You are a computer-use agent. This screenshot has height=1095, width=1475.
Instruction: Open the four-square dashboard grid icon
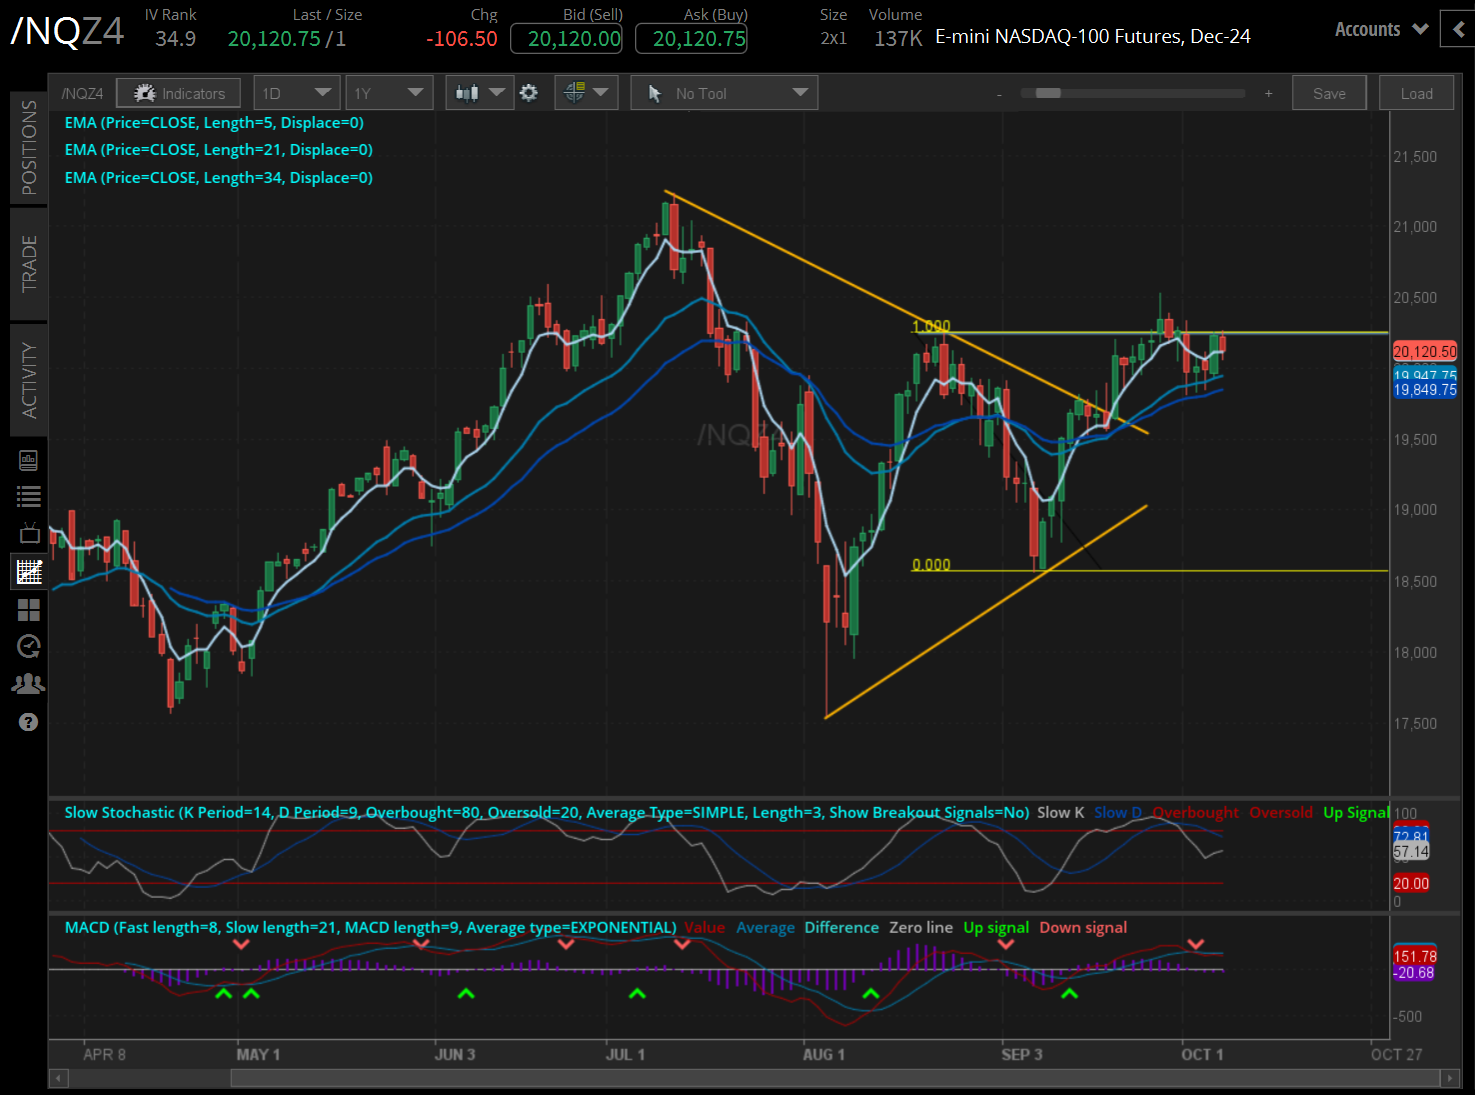point(29,609)
